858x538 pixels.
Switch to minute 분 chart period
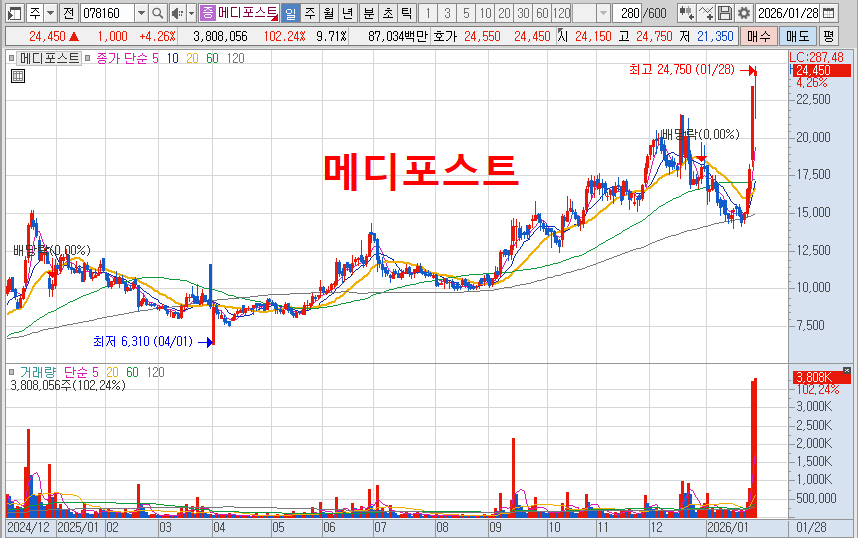point(369,13)
